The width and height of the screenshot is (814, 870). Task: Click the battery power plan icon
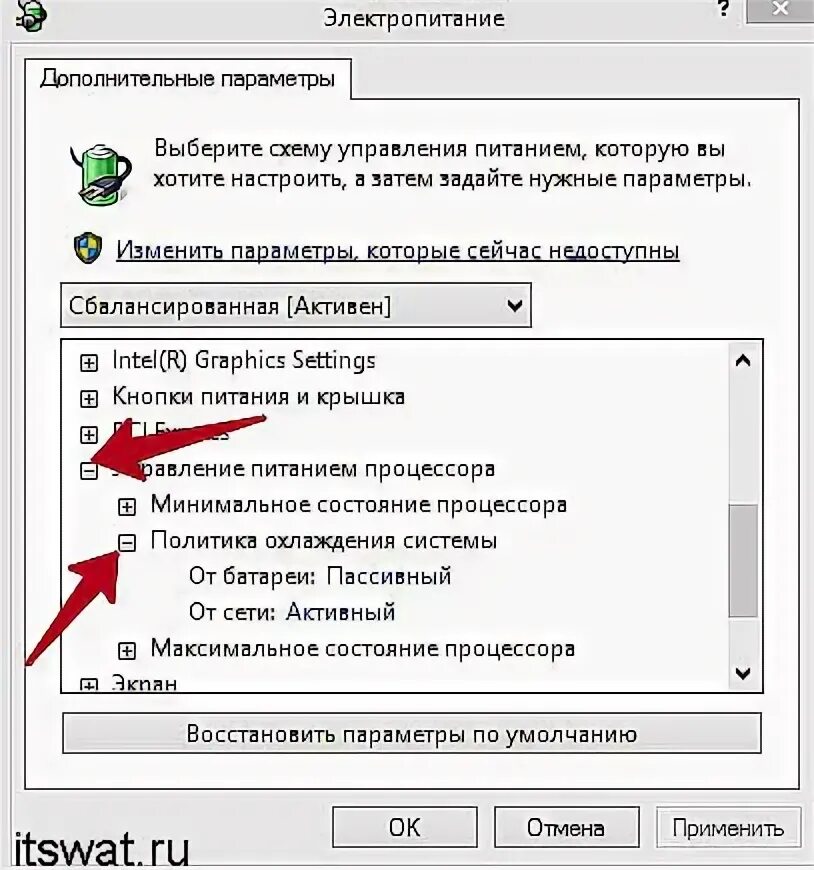pyautogui.click(x=100, y=175)
